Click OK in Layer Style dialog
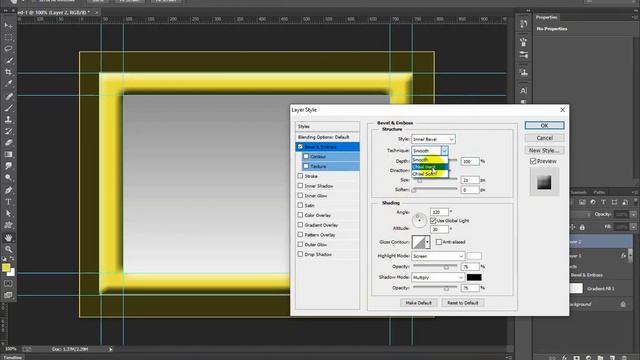The image size is (640, 360). pos(544,125)
